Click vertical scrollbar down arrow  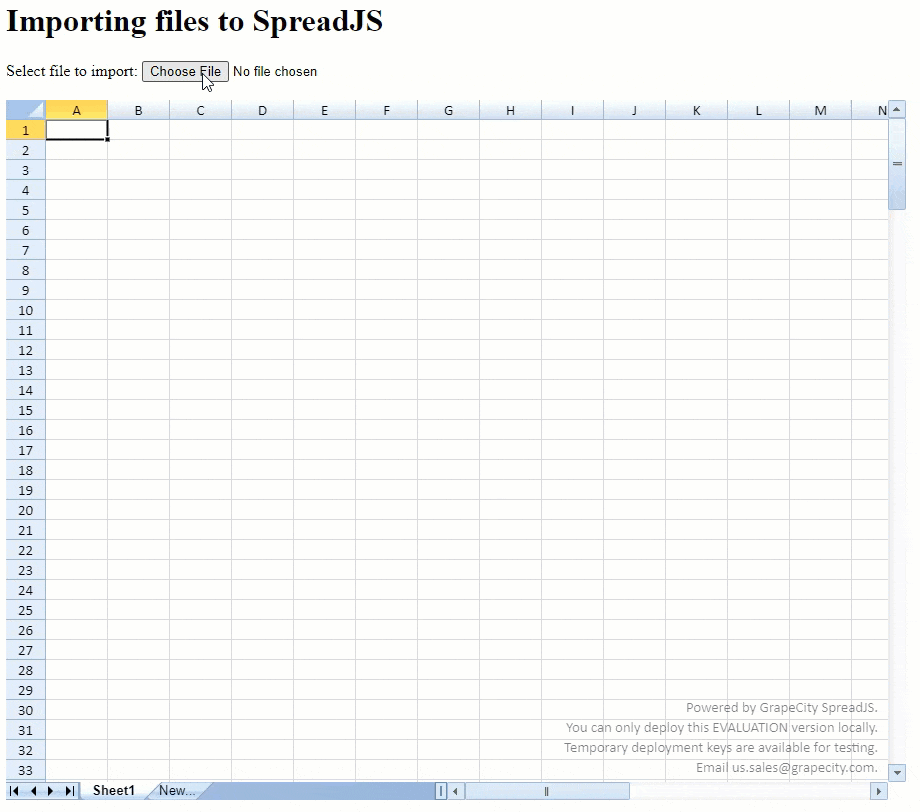pyautogui.click(x=897, y=773)
